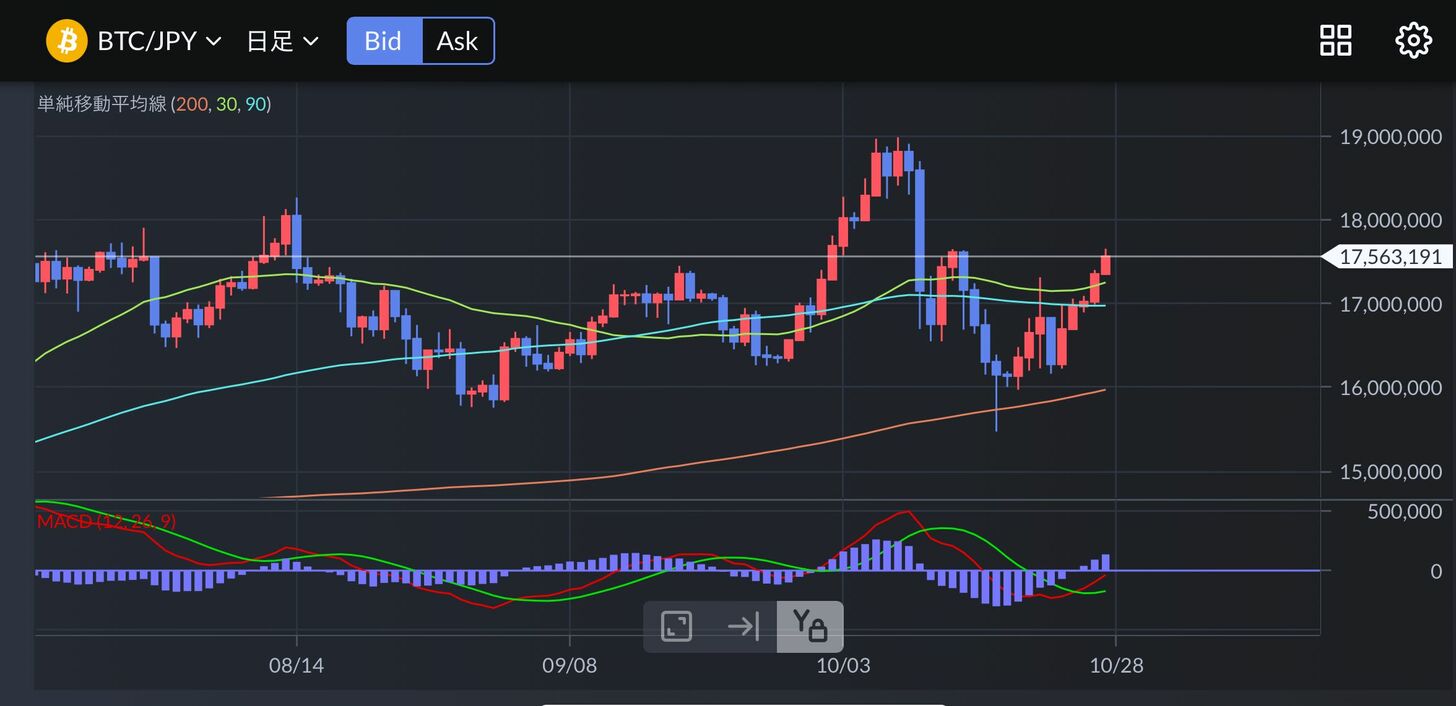Open the four-square grid layout icon
The image size is (1456, 706).
coord(1335,41)
